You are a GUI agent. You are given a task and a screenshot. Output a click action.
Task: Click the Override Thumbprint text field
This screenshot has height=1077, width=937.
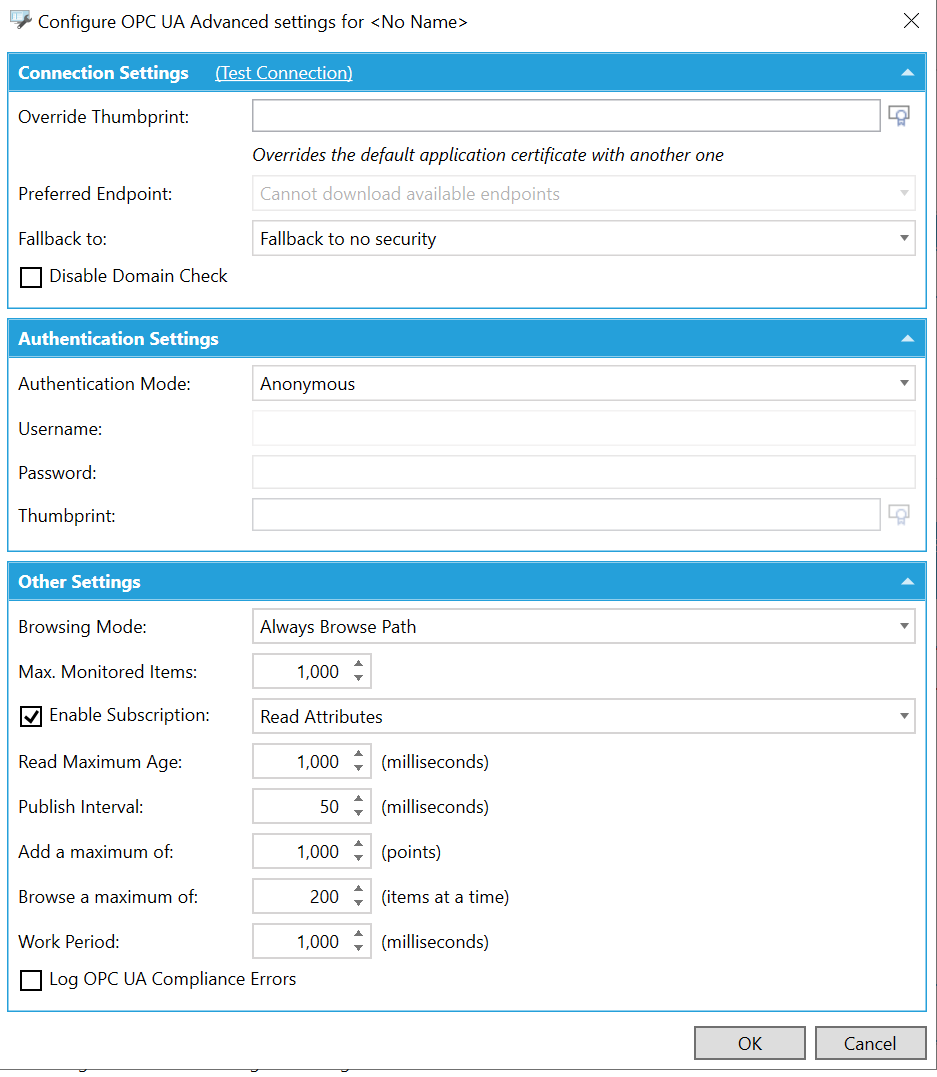565,116
